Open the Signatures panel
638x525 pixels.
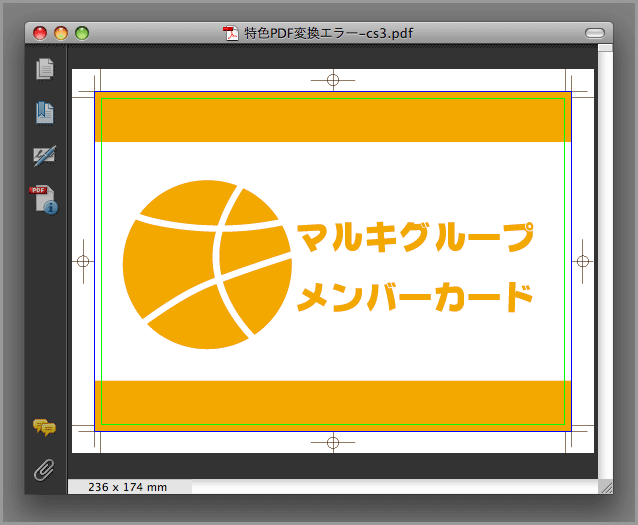pos(45,155)
